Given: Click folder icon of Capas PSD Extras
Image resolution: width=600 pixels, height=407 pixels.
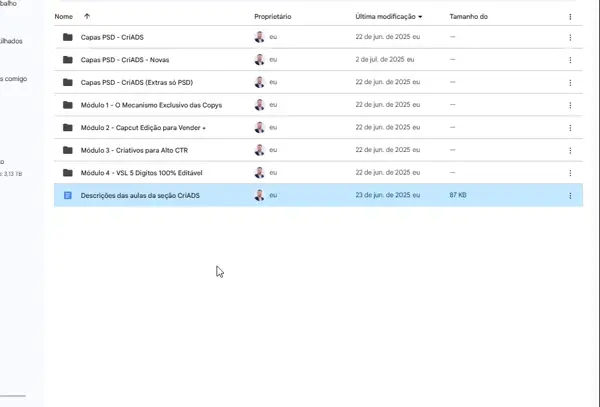Looking at the screenshot, I should coord(68,82).
